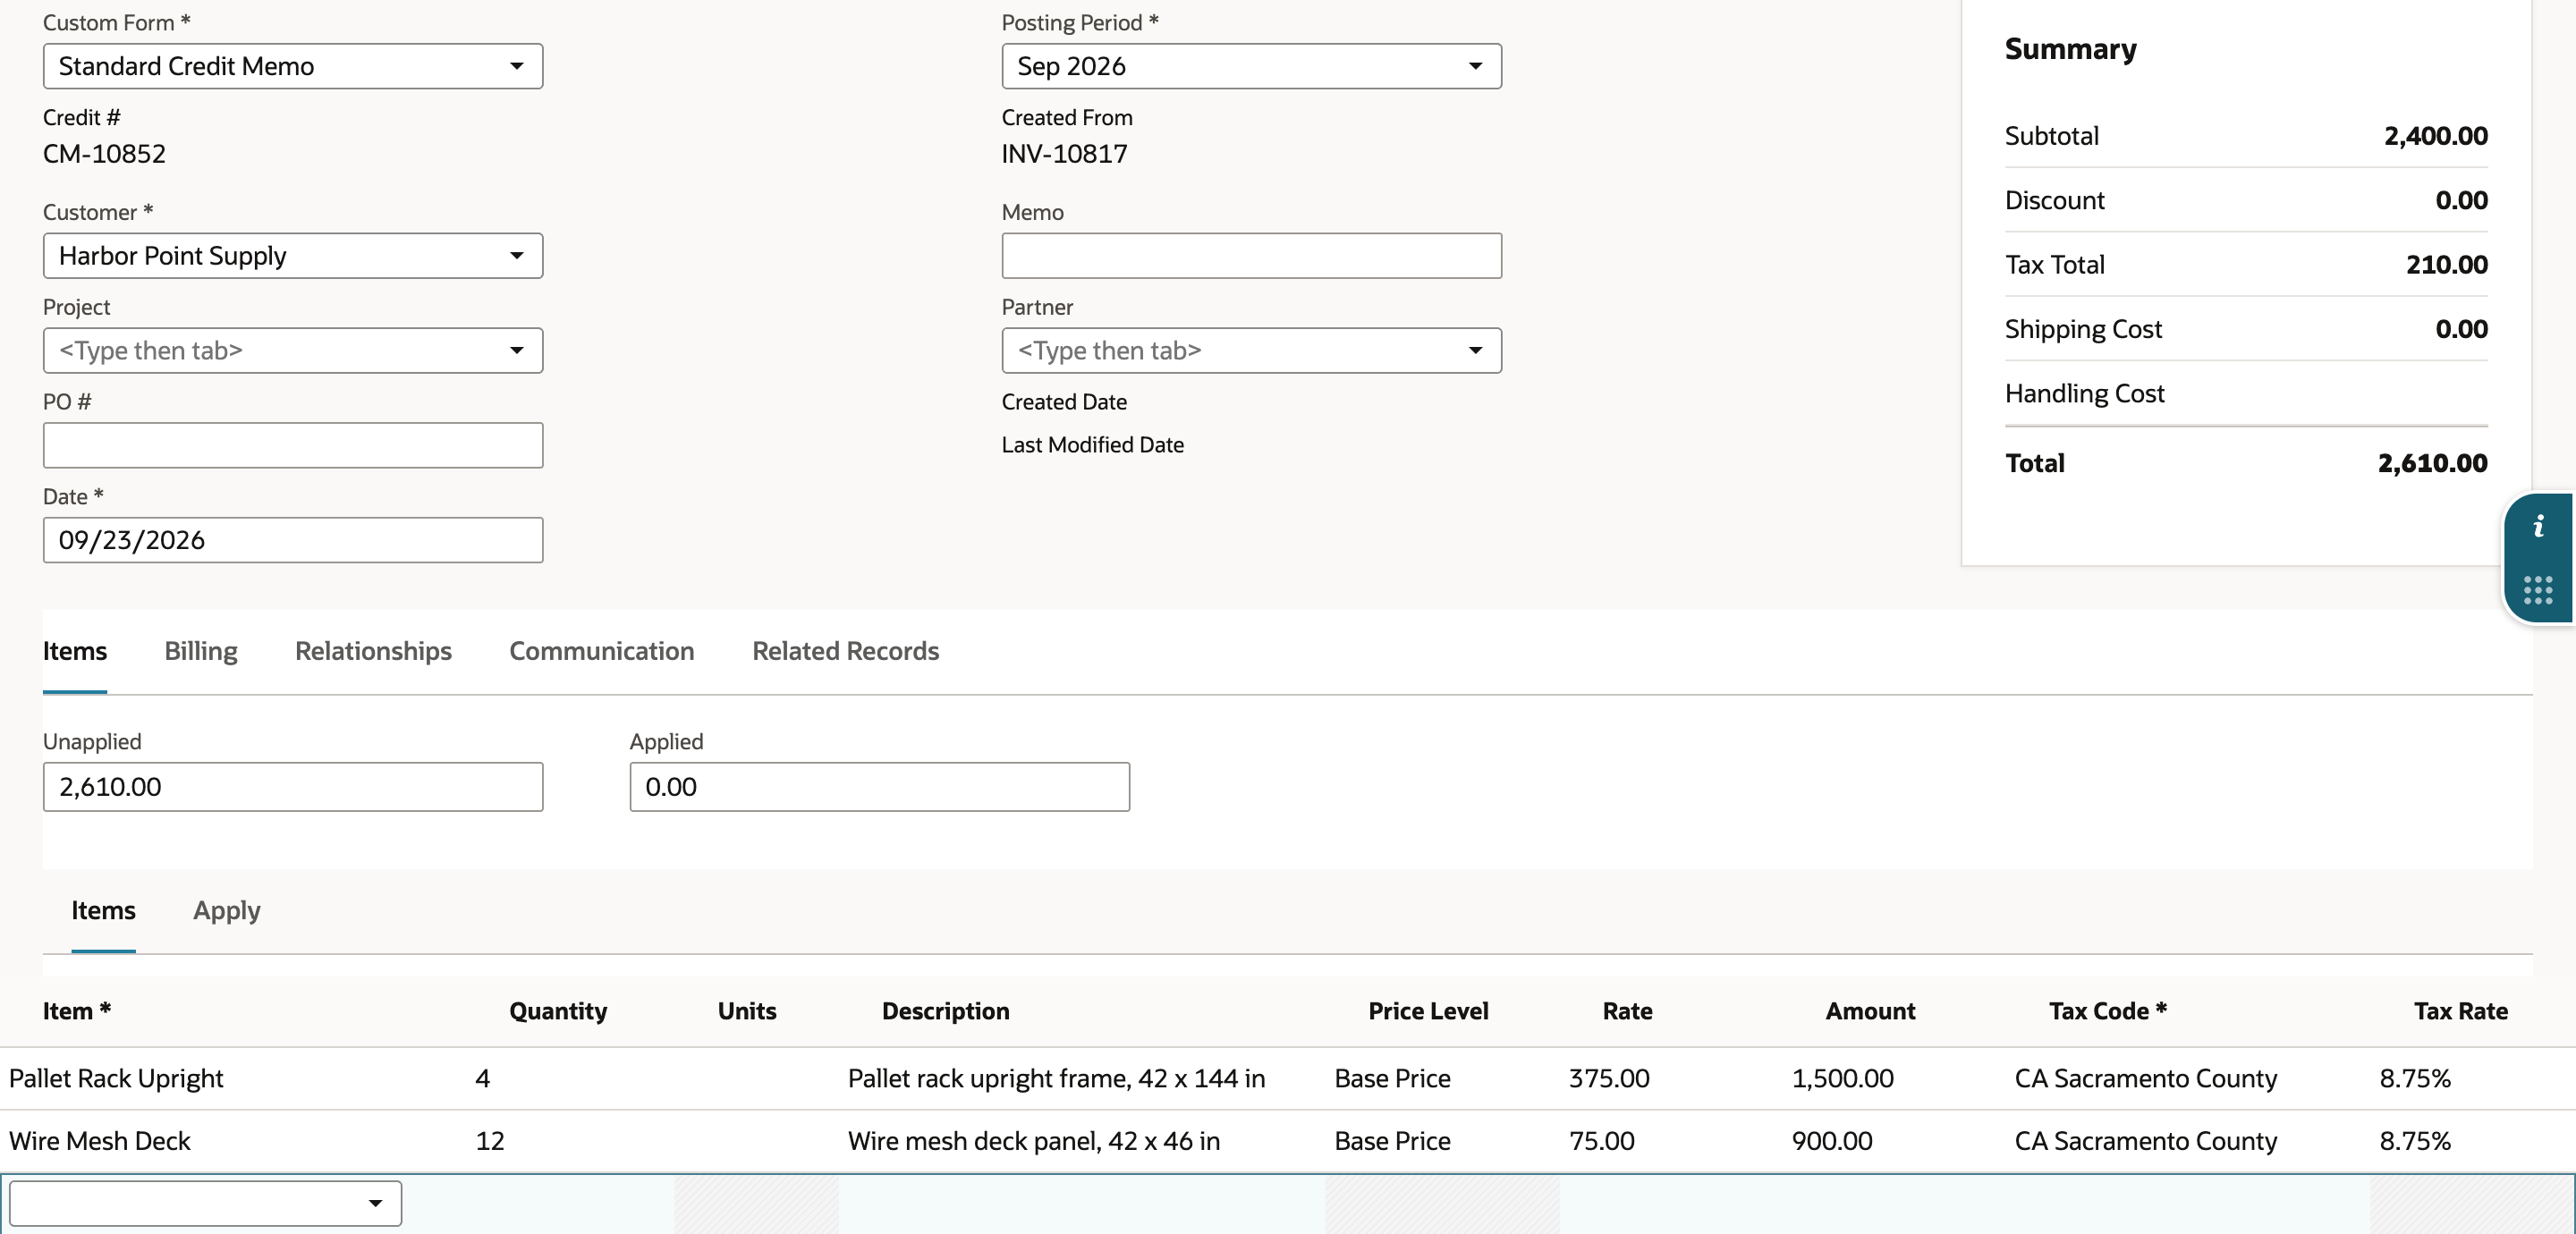2576x1234 pixels.
Task: Click quantity 4 in Pallet Rack row
Action: click(x=482, y=1078)
